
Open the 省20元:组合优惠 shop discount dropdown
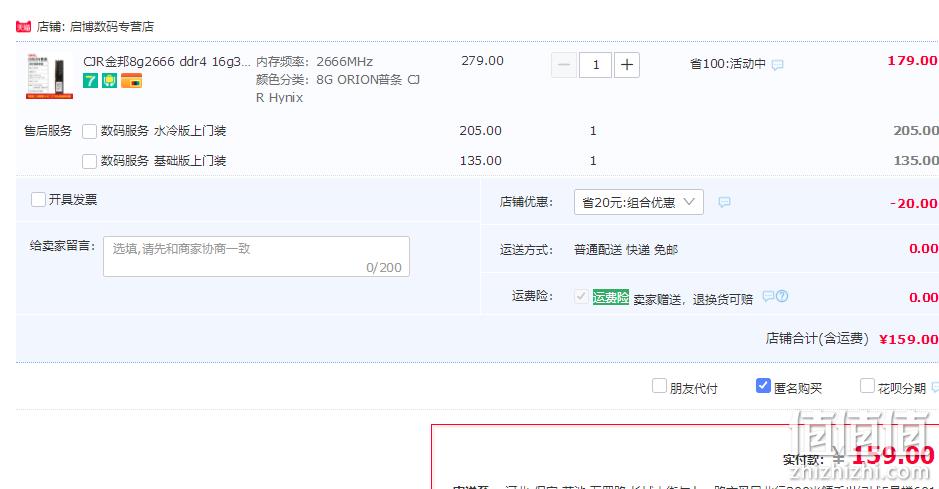click(x=638, y=202)
